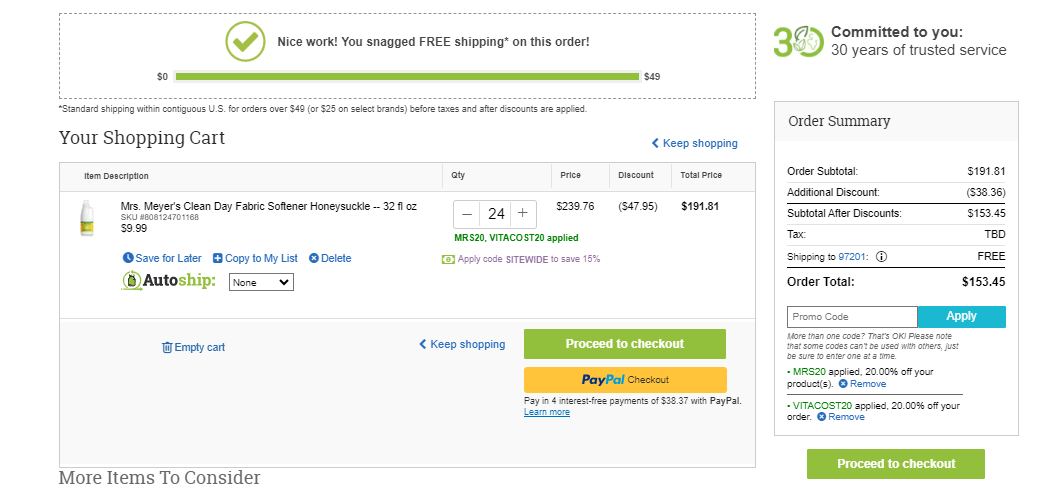Open the PayPal Learn more link
This screenshot has width=1062, height=497.
pos(547,412)
